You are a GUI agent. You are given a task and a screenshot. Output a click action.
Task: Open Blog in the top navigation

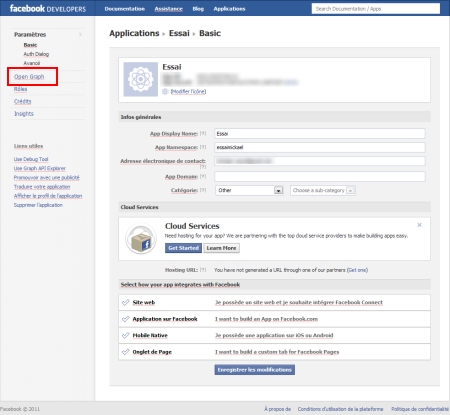point(198,9)
